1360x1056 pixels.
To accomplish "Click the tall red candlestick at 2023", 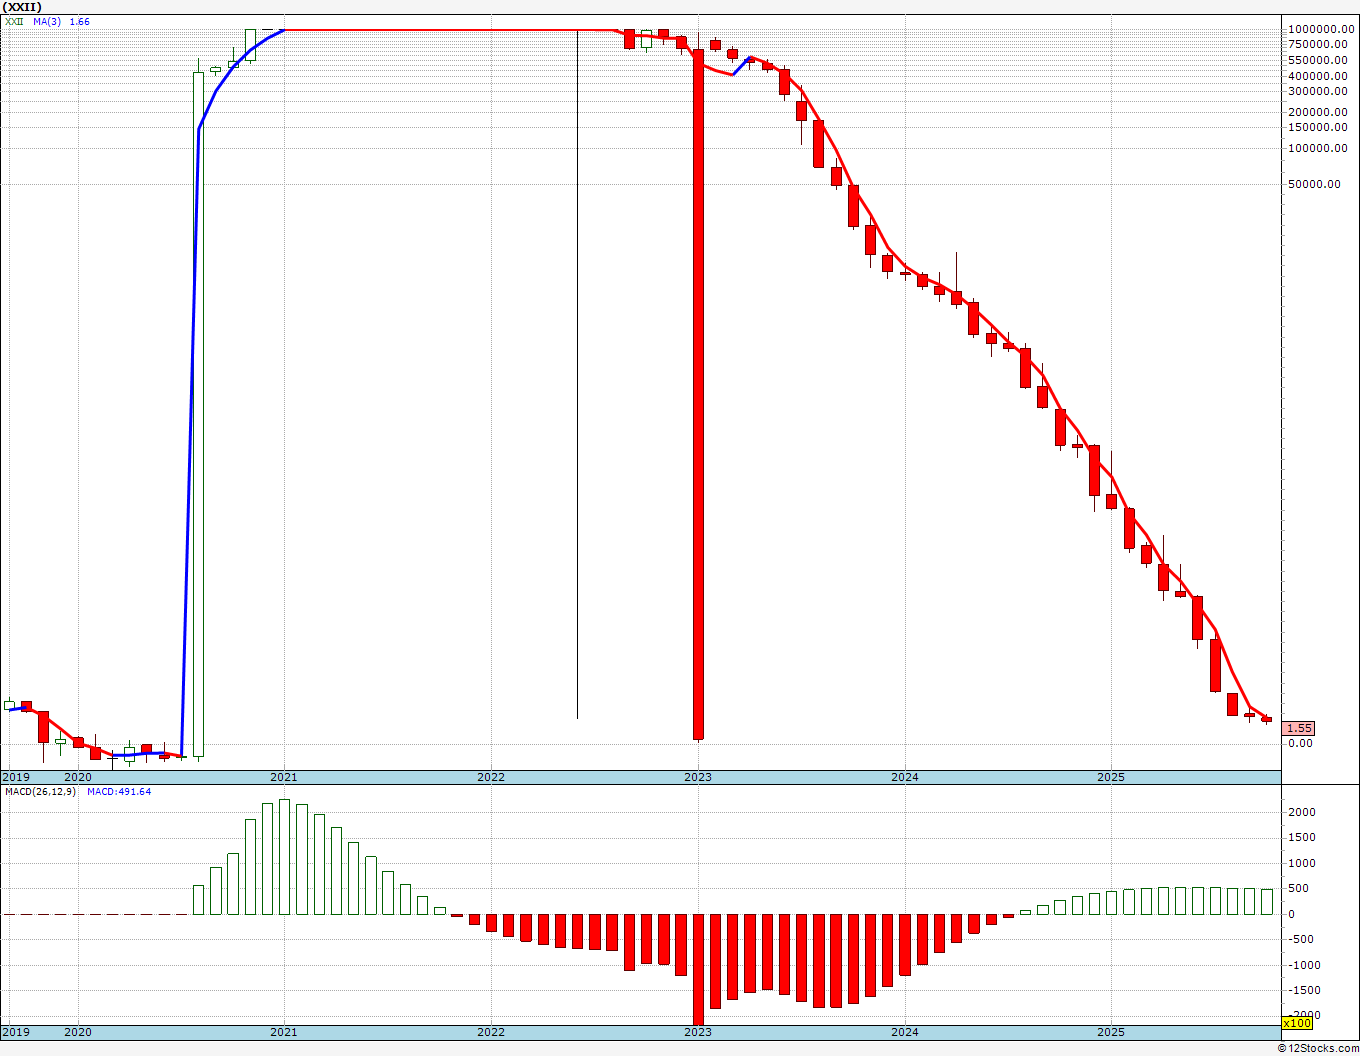I will pyautogui.click(x=698, y=395).
